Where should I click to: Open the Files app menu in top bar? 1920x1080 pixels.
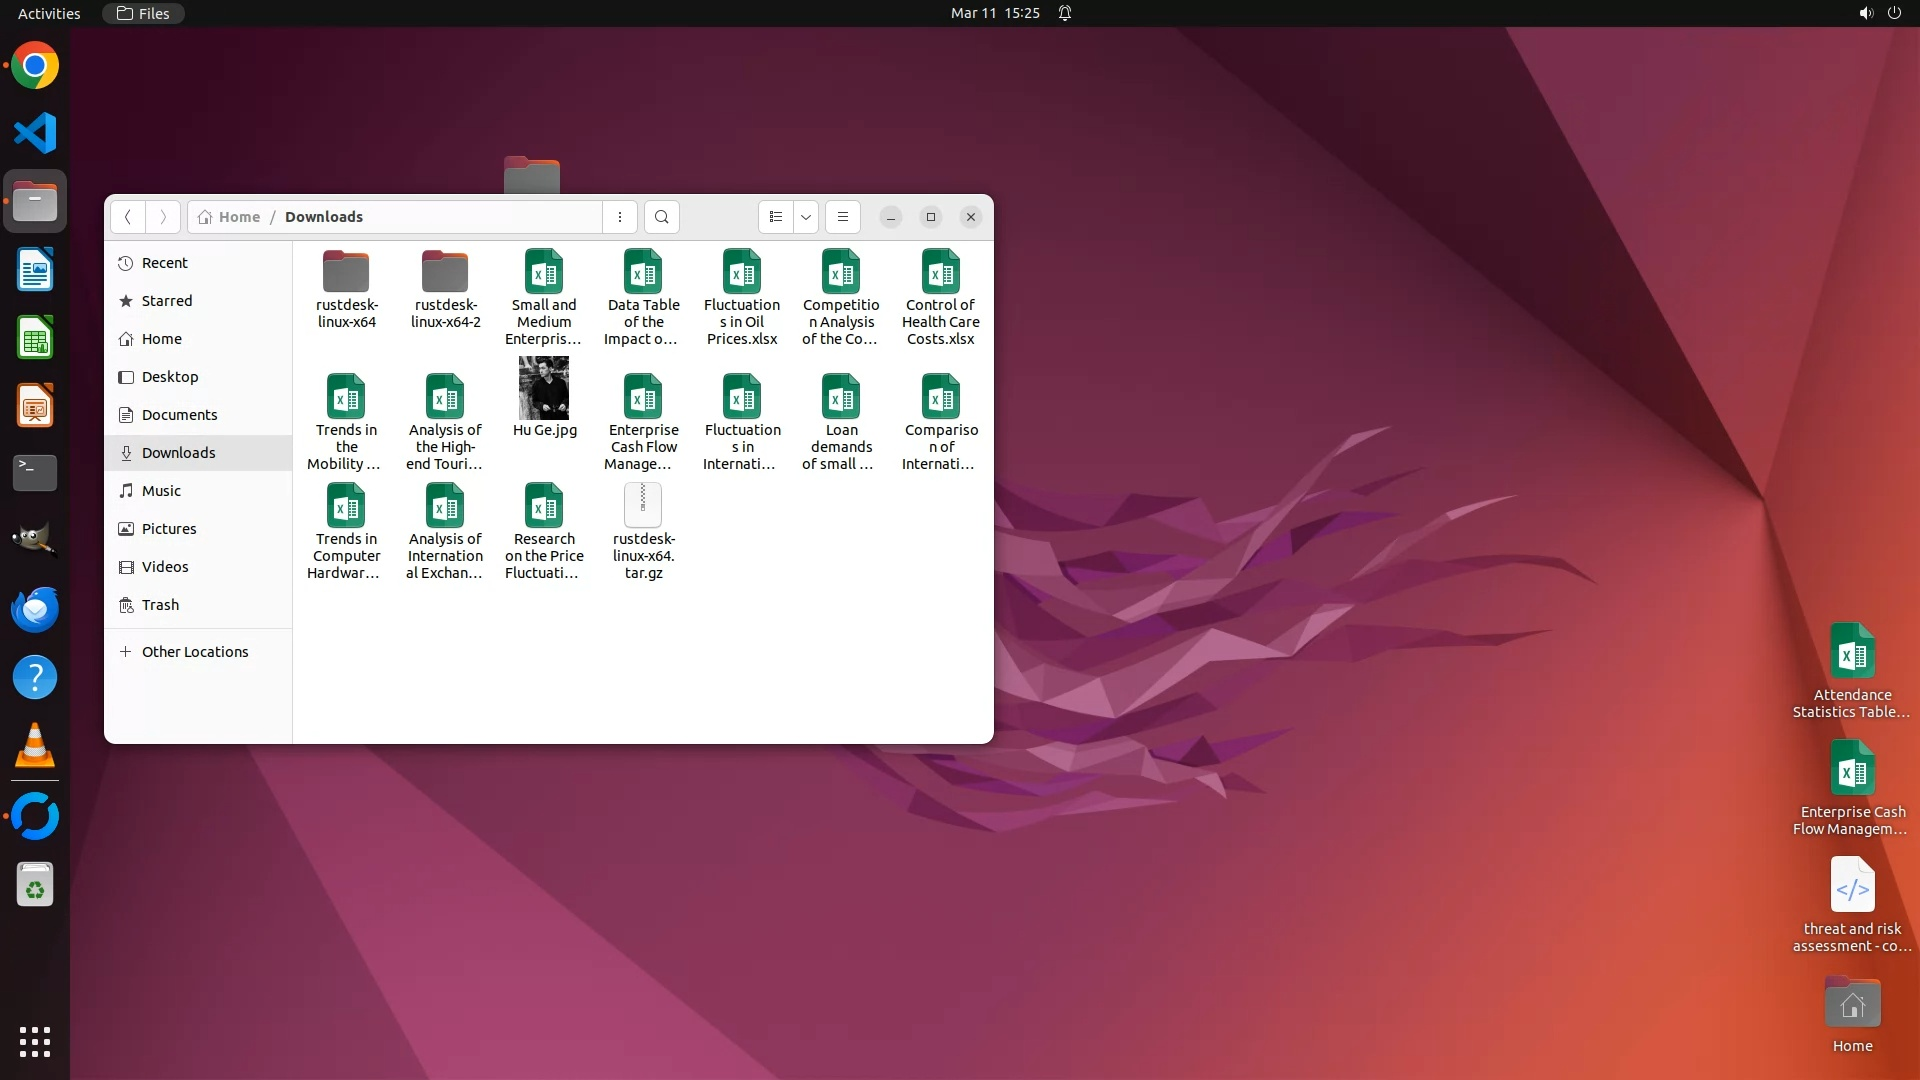[x=143, y=13]
